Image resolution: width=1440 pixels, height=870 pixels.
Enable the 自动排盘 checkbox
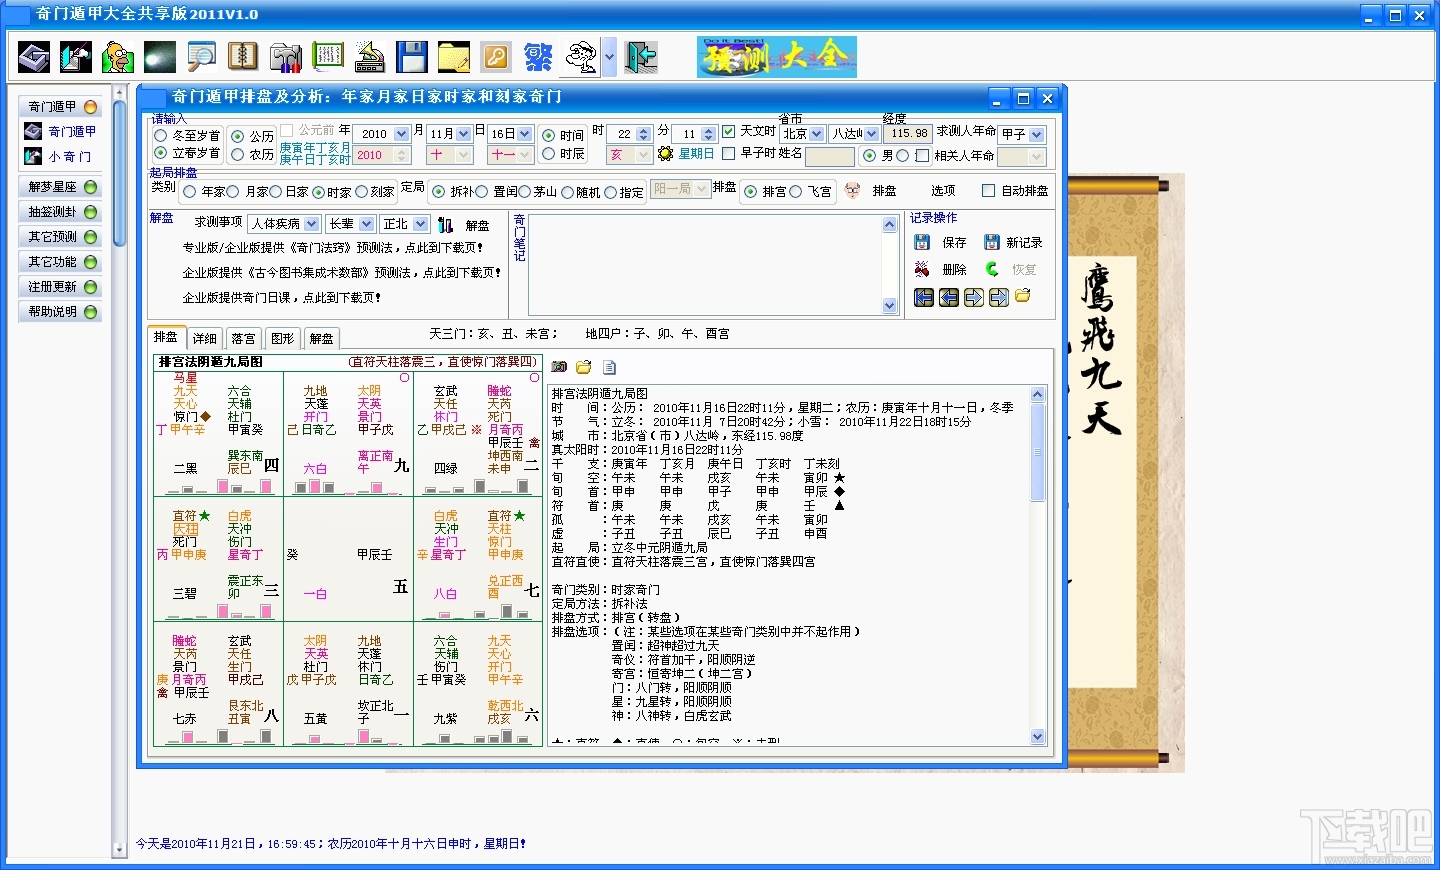pyautogui.click(x=988, y=190)
